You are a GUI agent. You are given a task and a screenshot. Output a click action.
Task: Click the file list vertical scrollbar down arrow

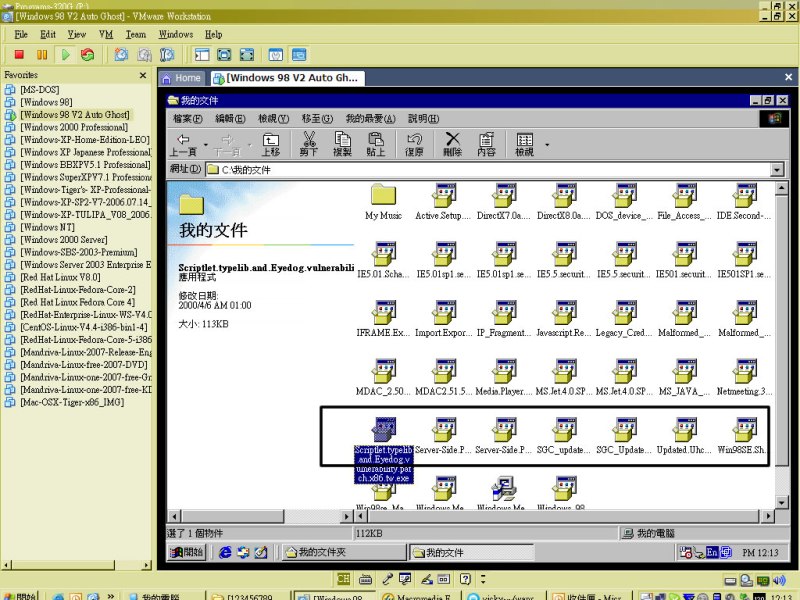781,503
